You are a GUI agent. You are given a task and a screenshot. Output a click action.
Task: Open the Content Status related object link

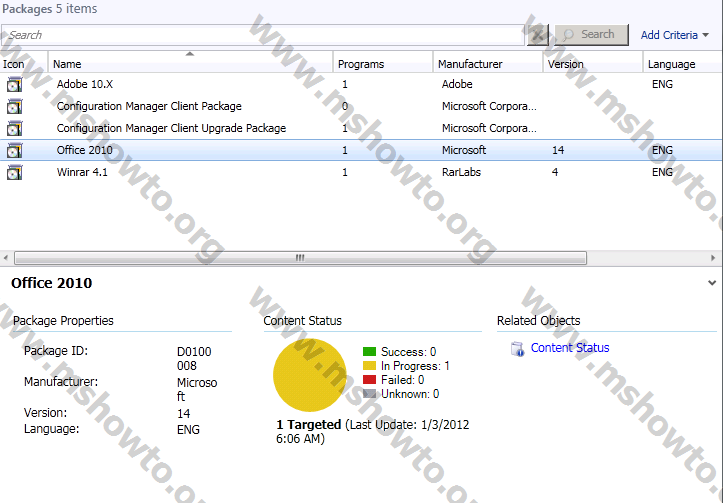[x=570, y=348]
